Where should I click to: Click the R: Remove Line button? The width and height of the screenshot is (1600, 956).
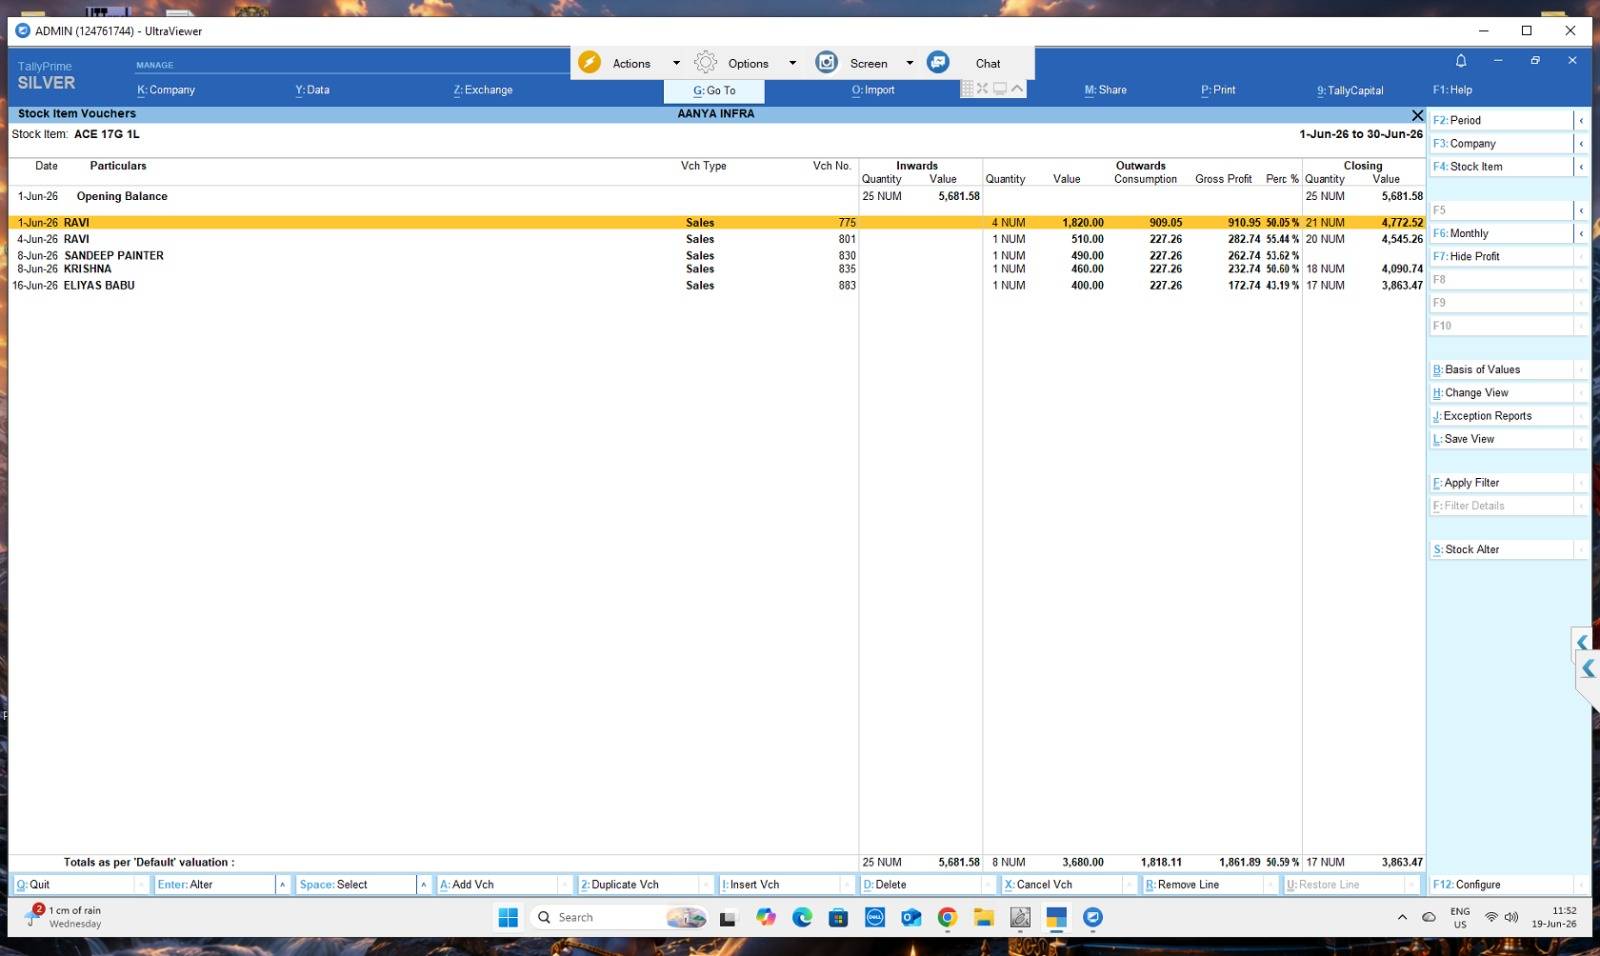tap(1202, 885)
